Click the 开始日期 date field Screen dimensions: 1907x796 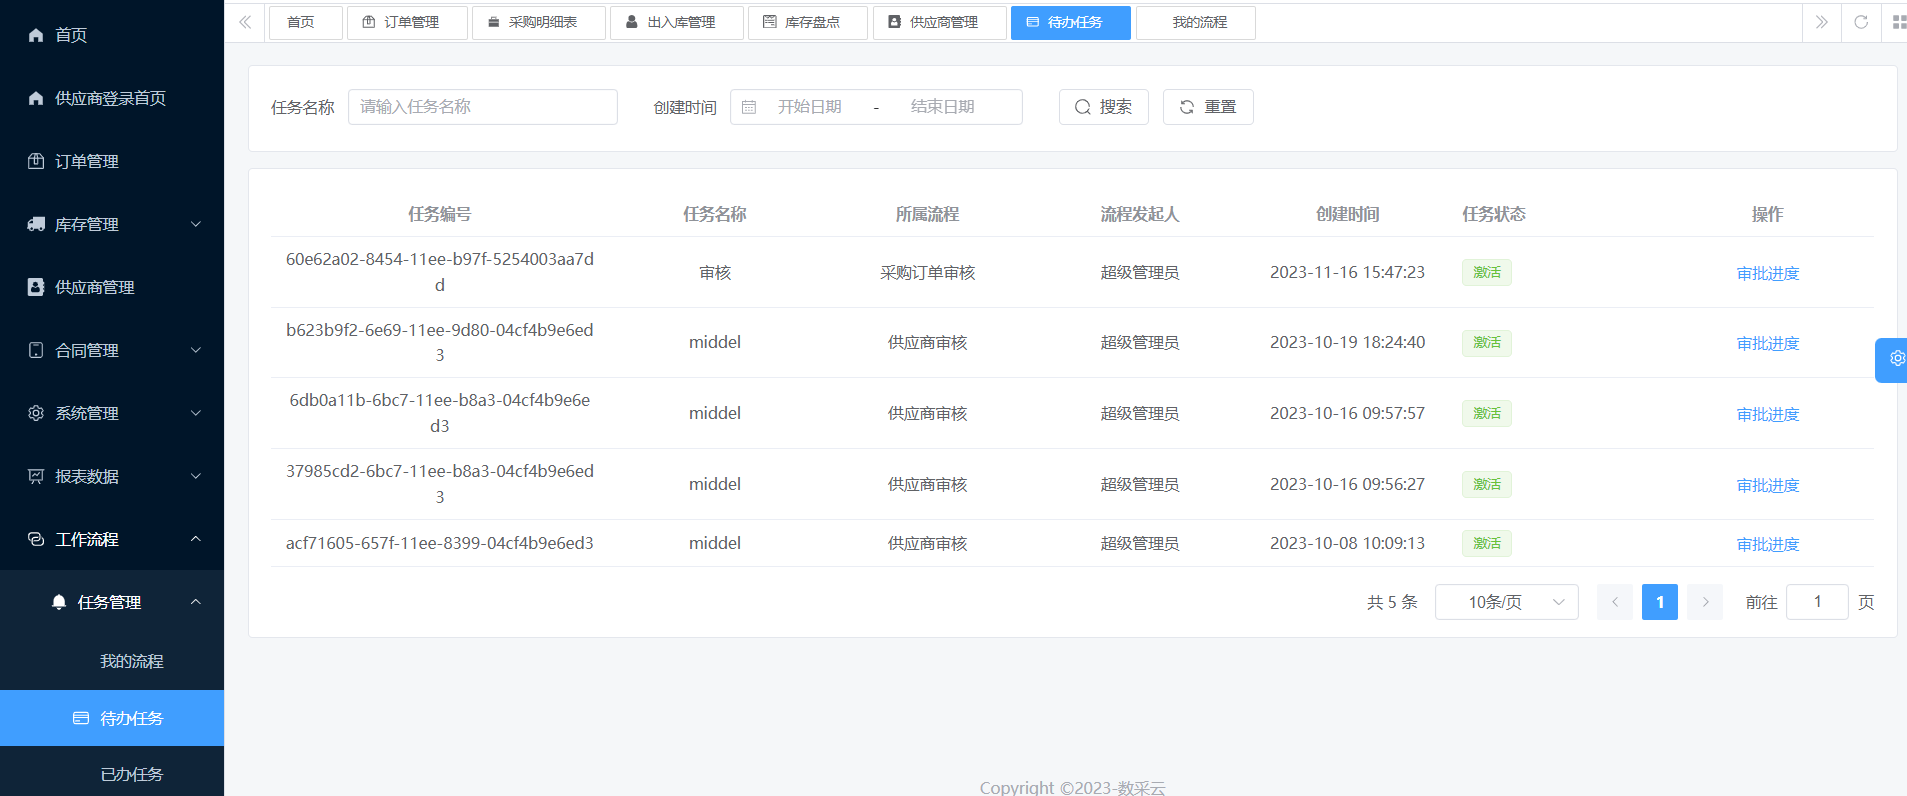pos(809,107)
